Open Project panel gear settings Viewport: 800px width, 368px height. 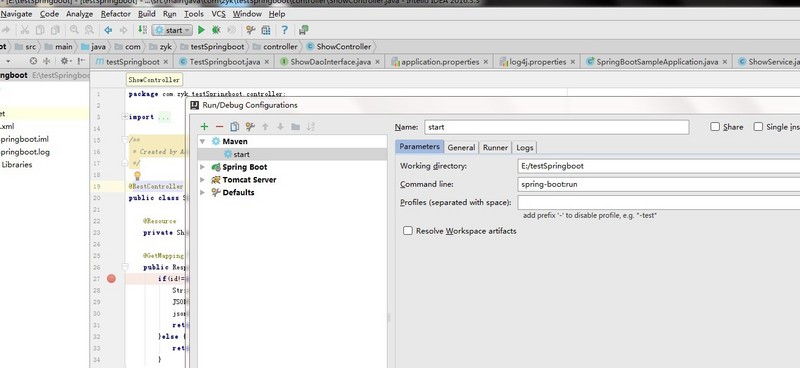[65, 61]
